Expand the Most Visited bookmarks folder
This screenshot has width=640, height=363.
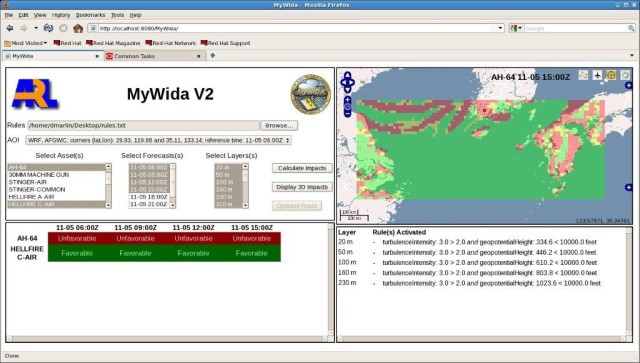(x=25, y=43)
